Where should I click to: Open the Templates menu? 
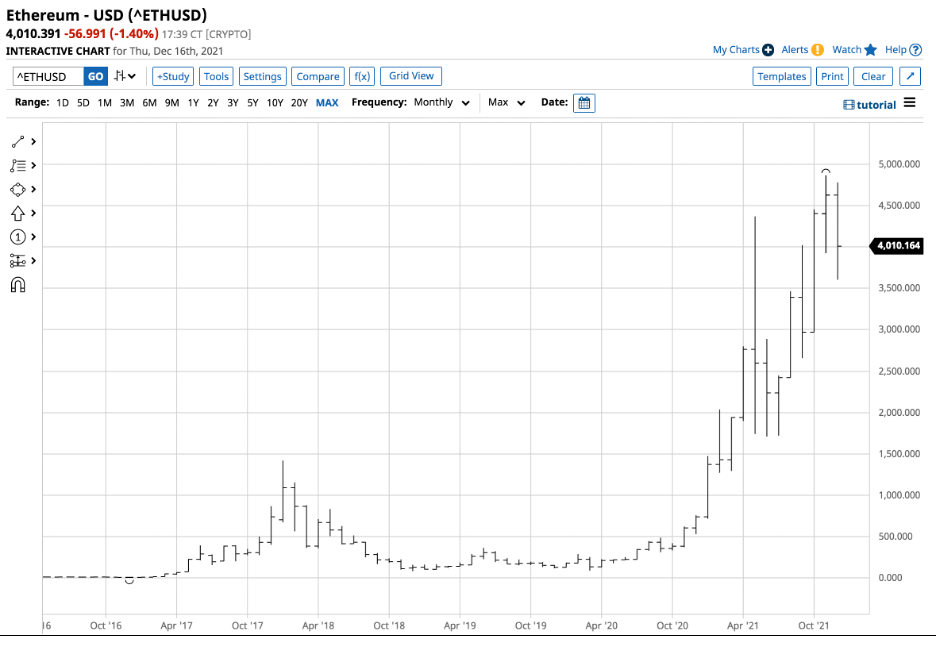(x=782, y=76)
